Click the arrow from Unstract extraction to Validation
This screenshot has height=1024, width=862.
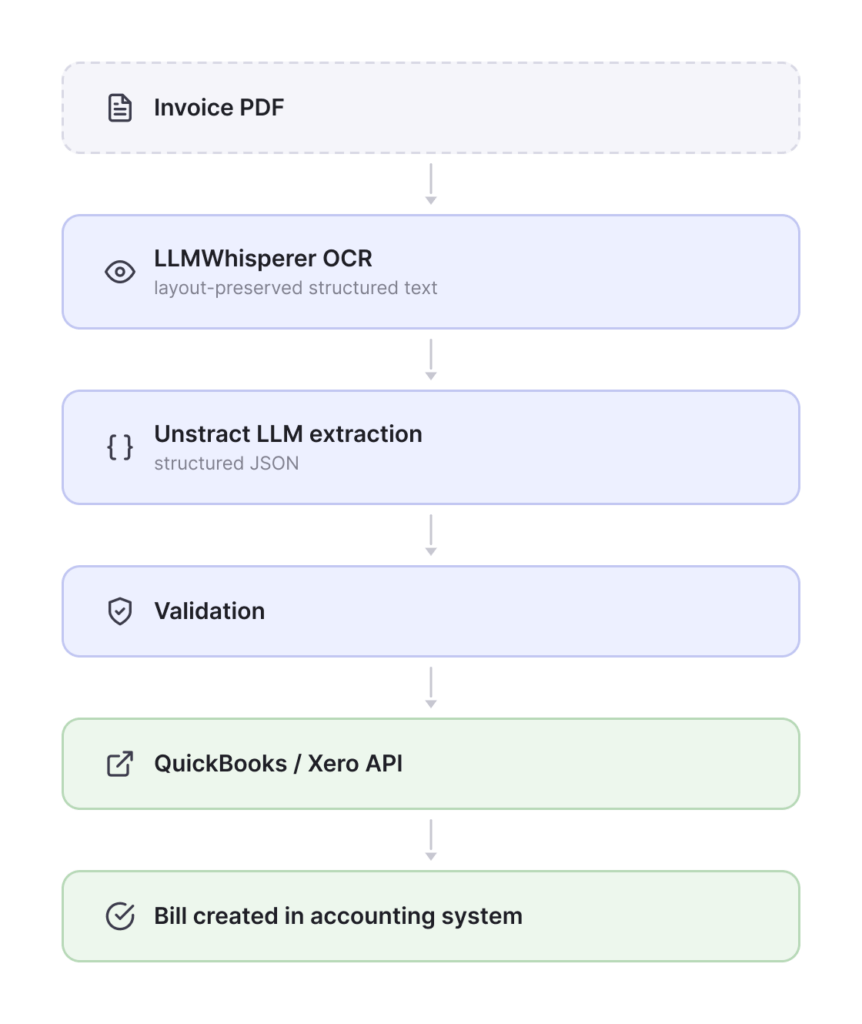[431, 535]
